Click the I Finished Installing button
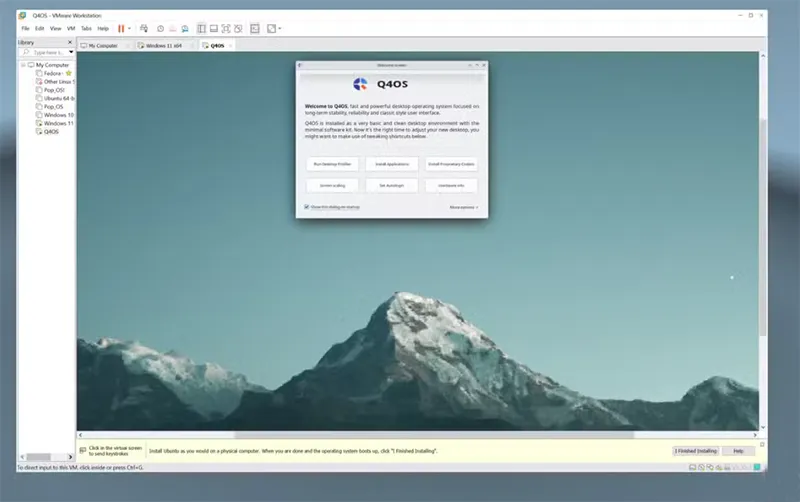Image resolution: width=800 pixels, height=502 pixels. (696, 451)
